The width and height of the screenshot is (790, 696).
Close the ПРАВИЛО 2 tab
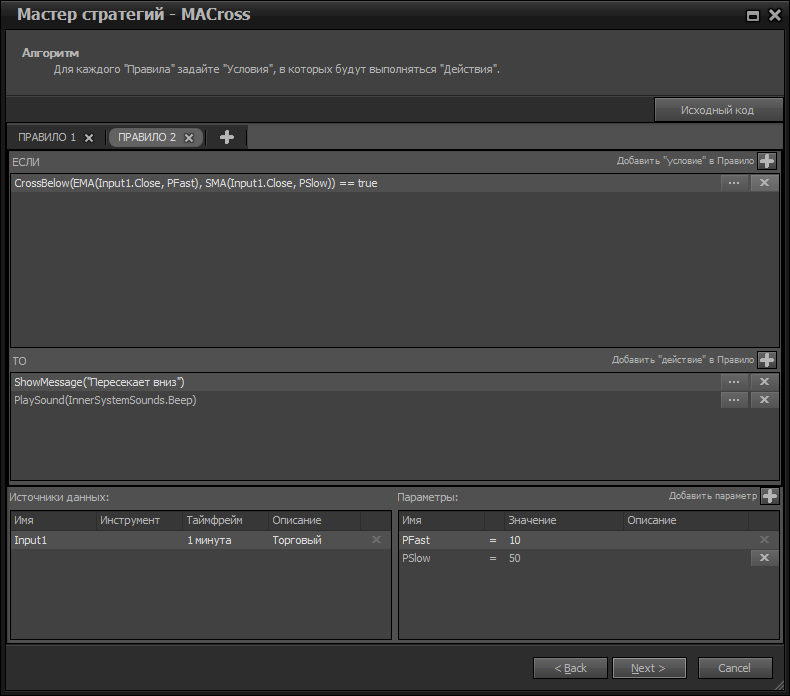click(189, 138)
